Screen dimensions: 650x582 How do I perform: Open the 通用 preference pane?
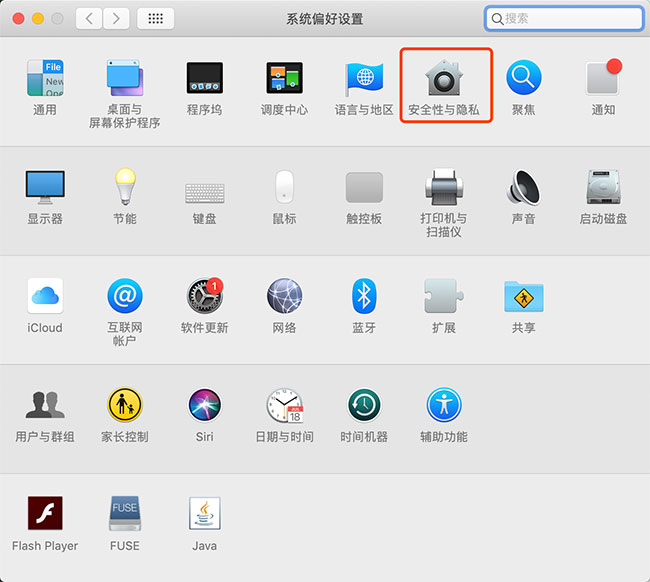coord(45,80)
